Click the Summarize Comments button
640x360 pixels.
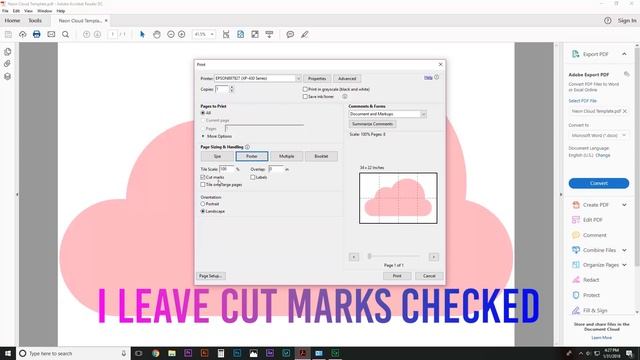click(372, 124)
